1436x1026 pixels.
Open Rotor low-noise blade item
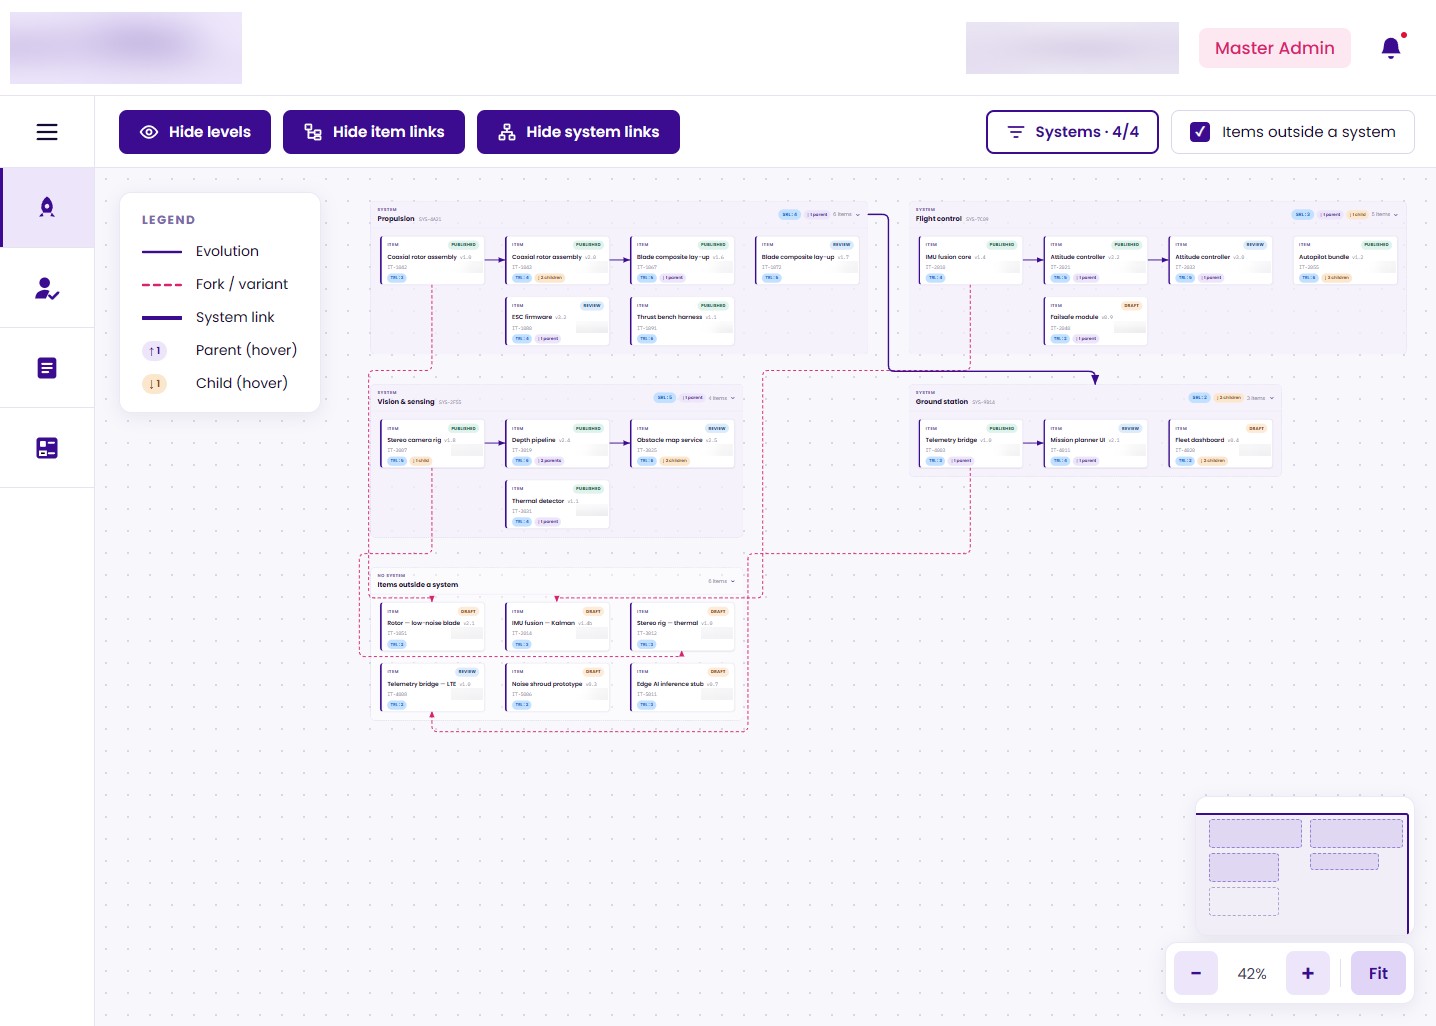(x=432, y=627)
